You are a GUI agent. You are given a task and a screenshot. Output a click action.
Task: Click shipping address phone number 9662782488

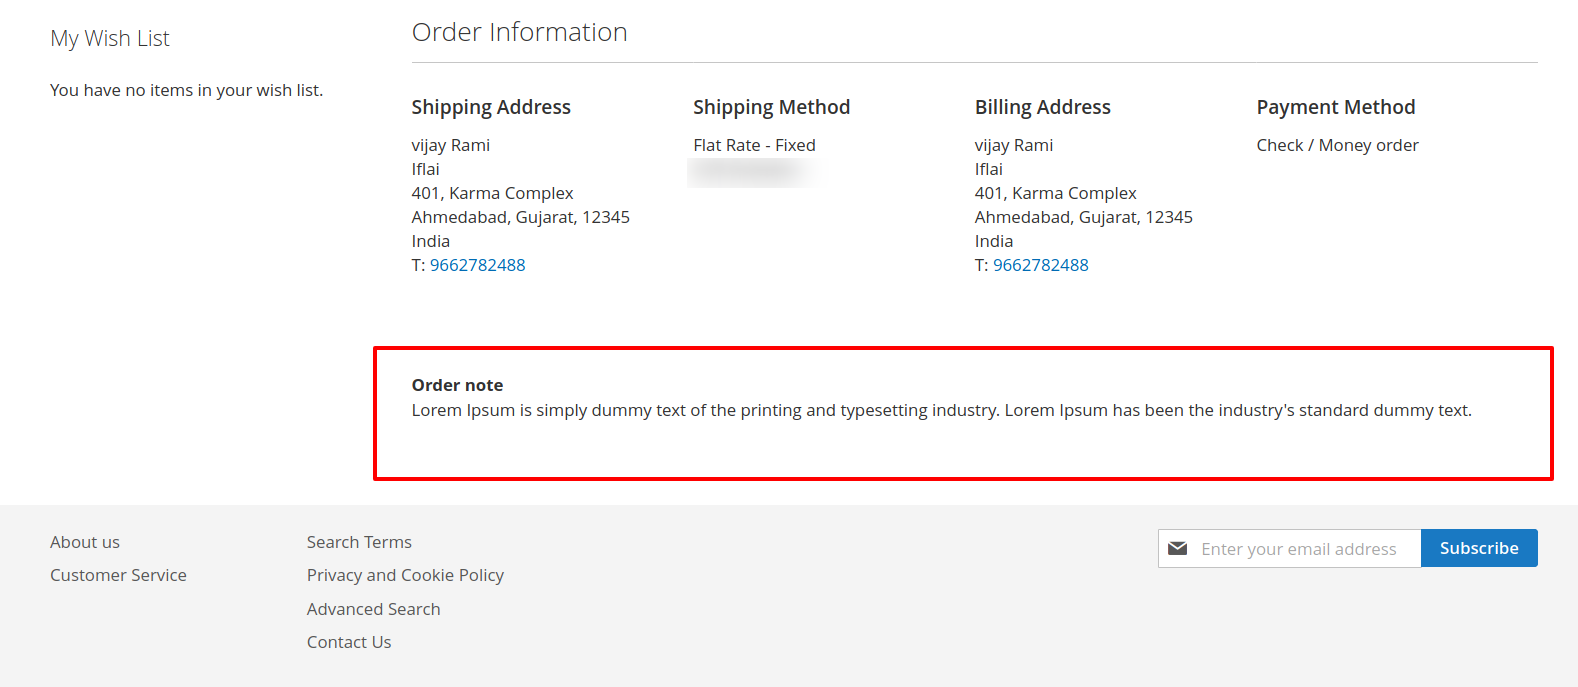point(477,265)
